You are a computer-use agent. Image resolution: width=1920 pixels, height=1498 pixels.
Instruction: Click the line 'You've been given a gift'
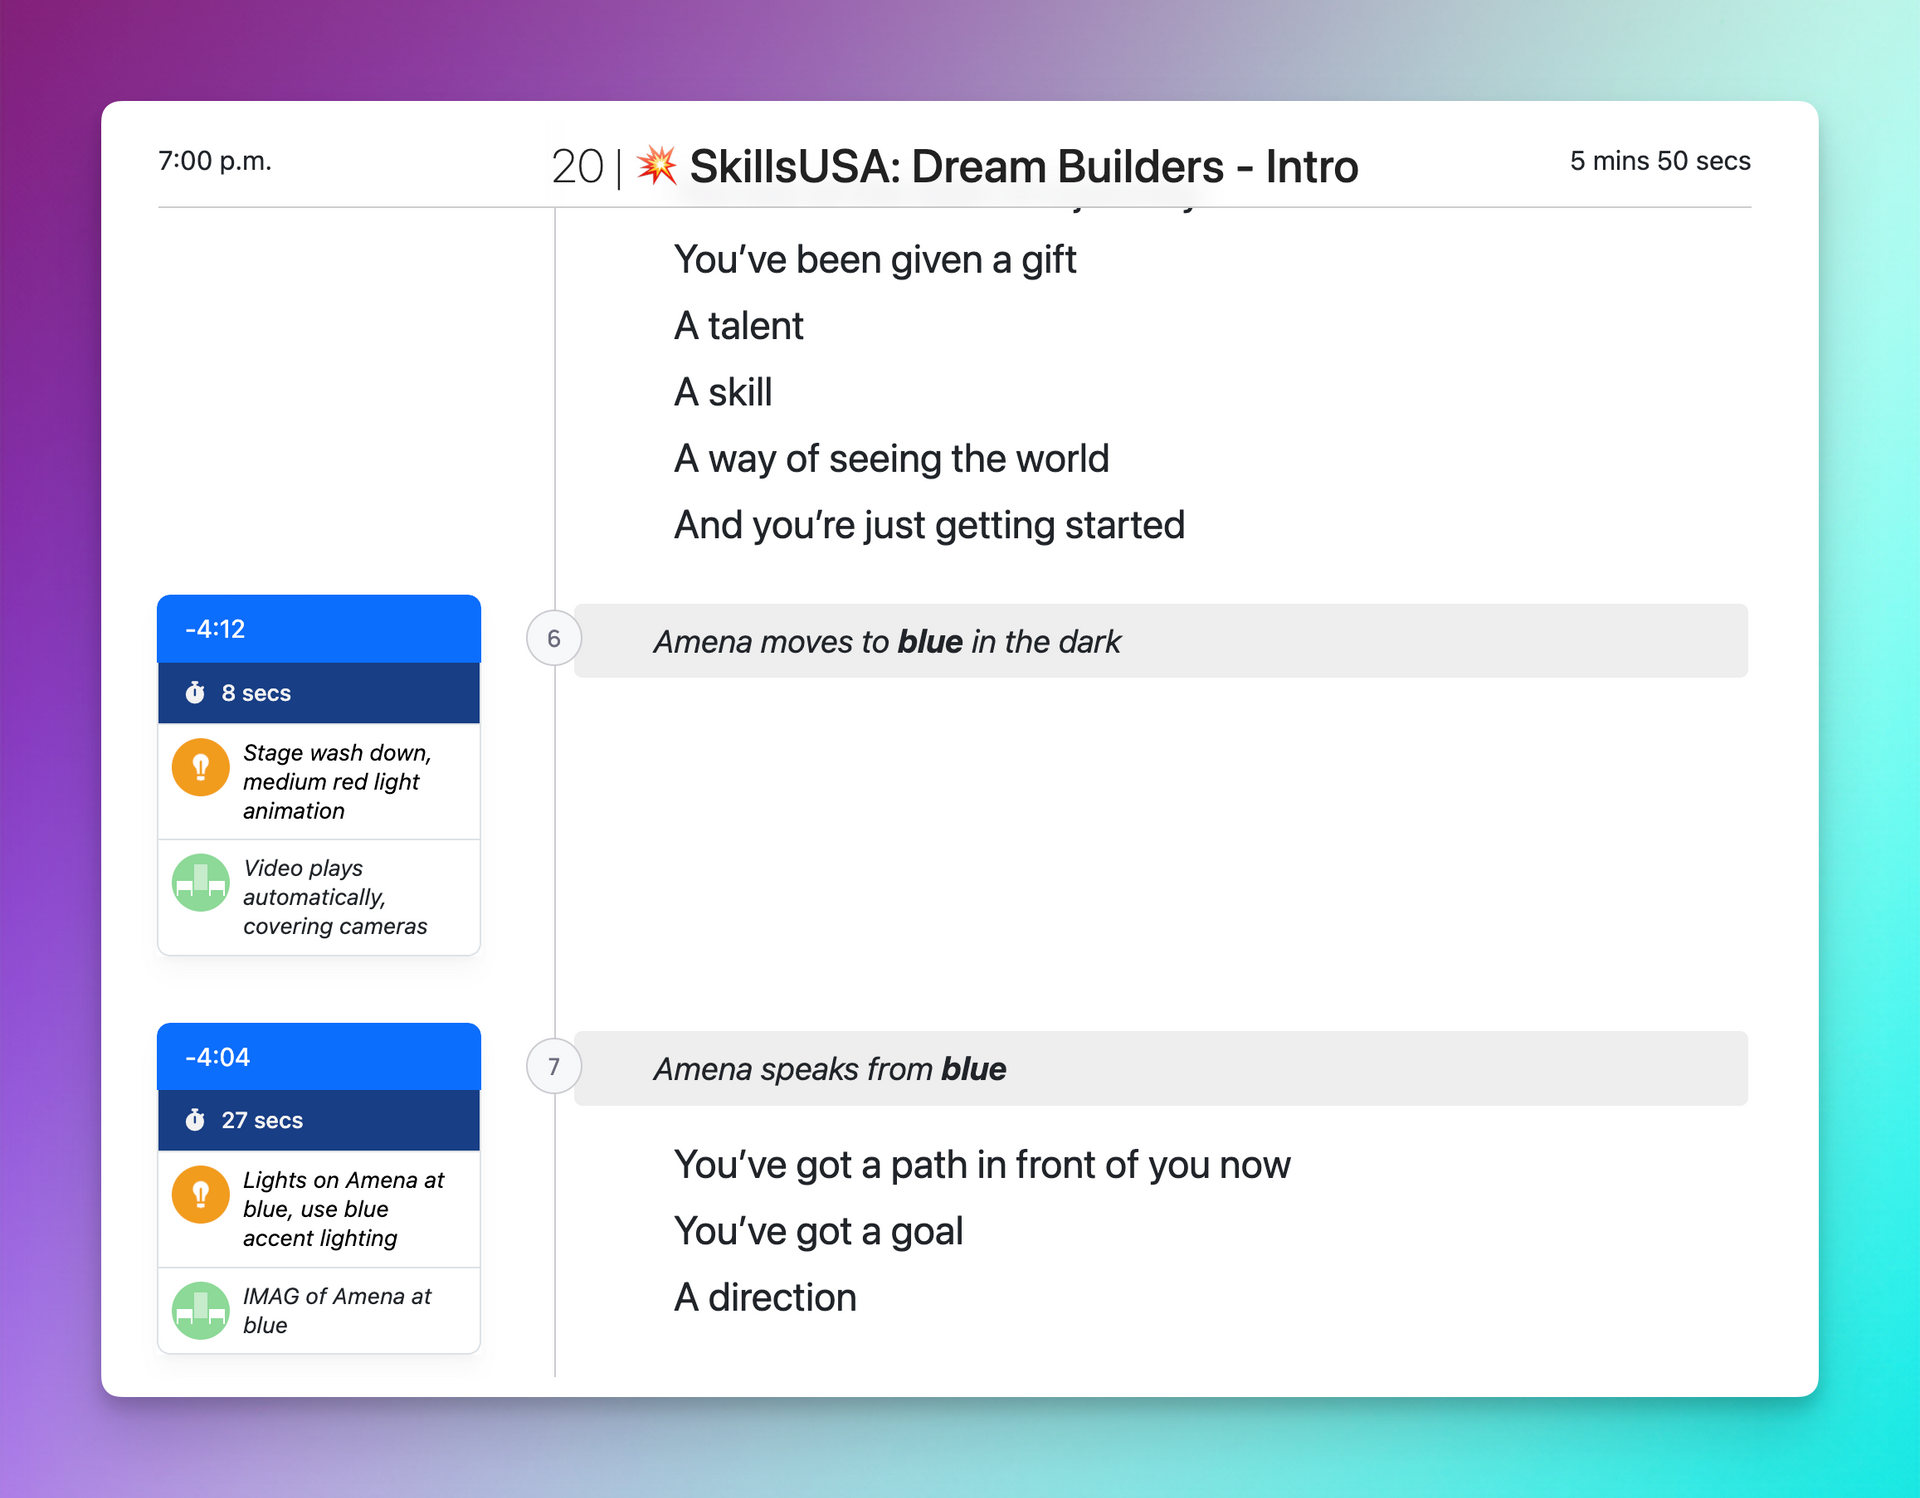(x=875, y=260)
